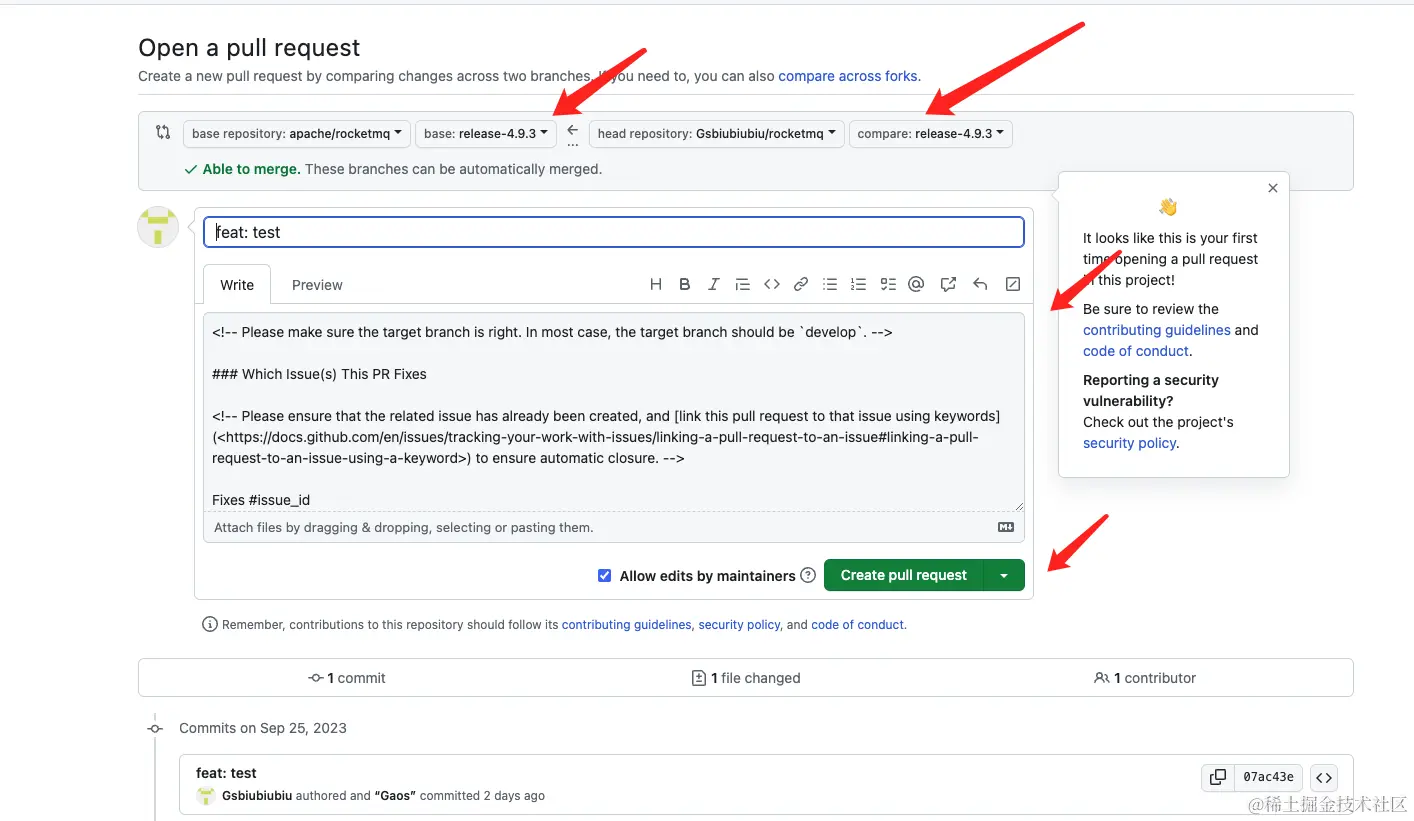Switch to the Write tab

click(x=237, y=285)
